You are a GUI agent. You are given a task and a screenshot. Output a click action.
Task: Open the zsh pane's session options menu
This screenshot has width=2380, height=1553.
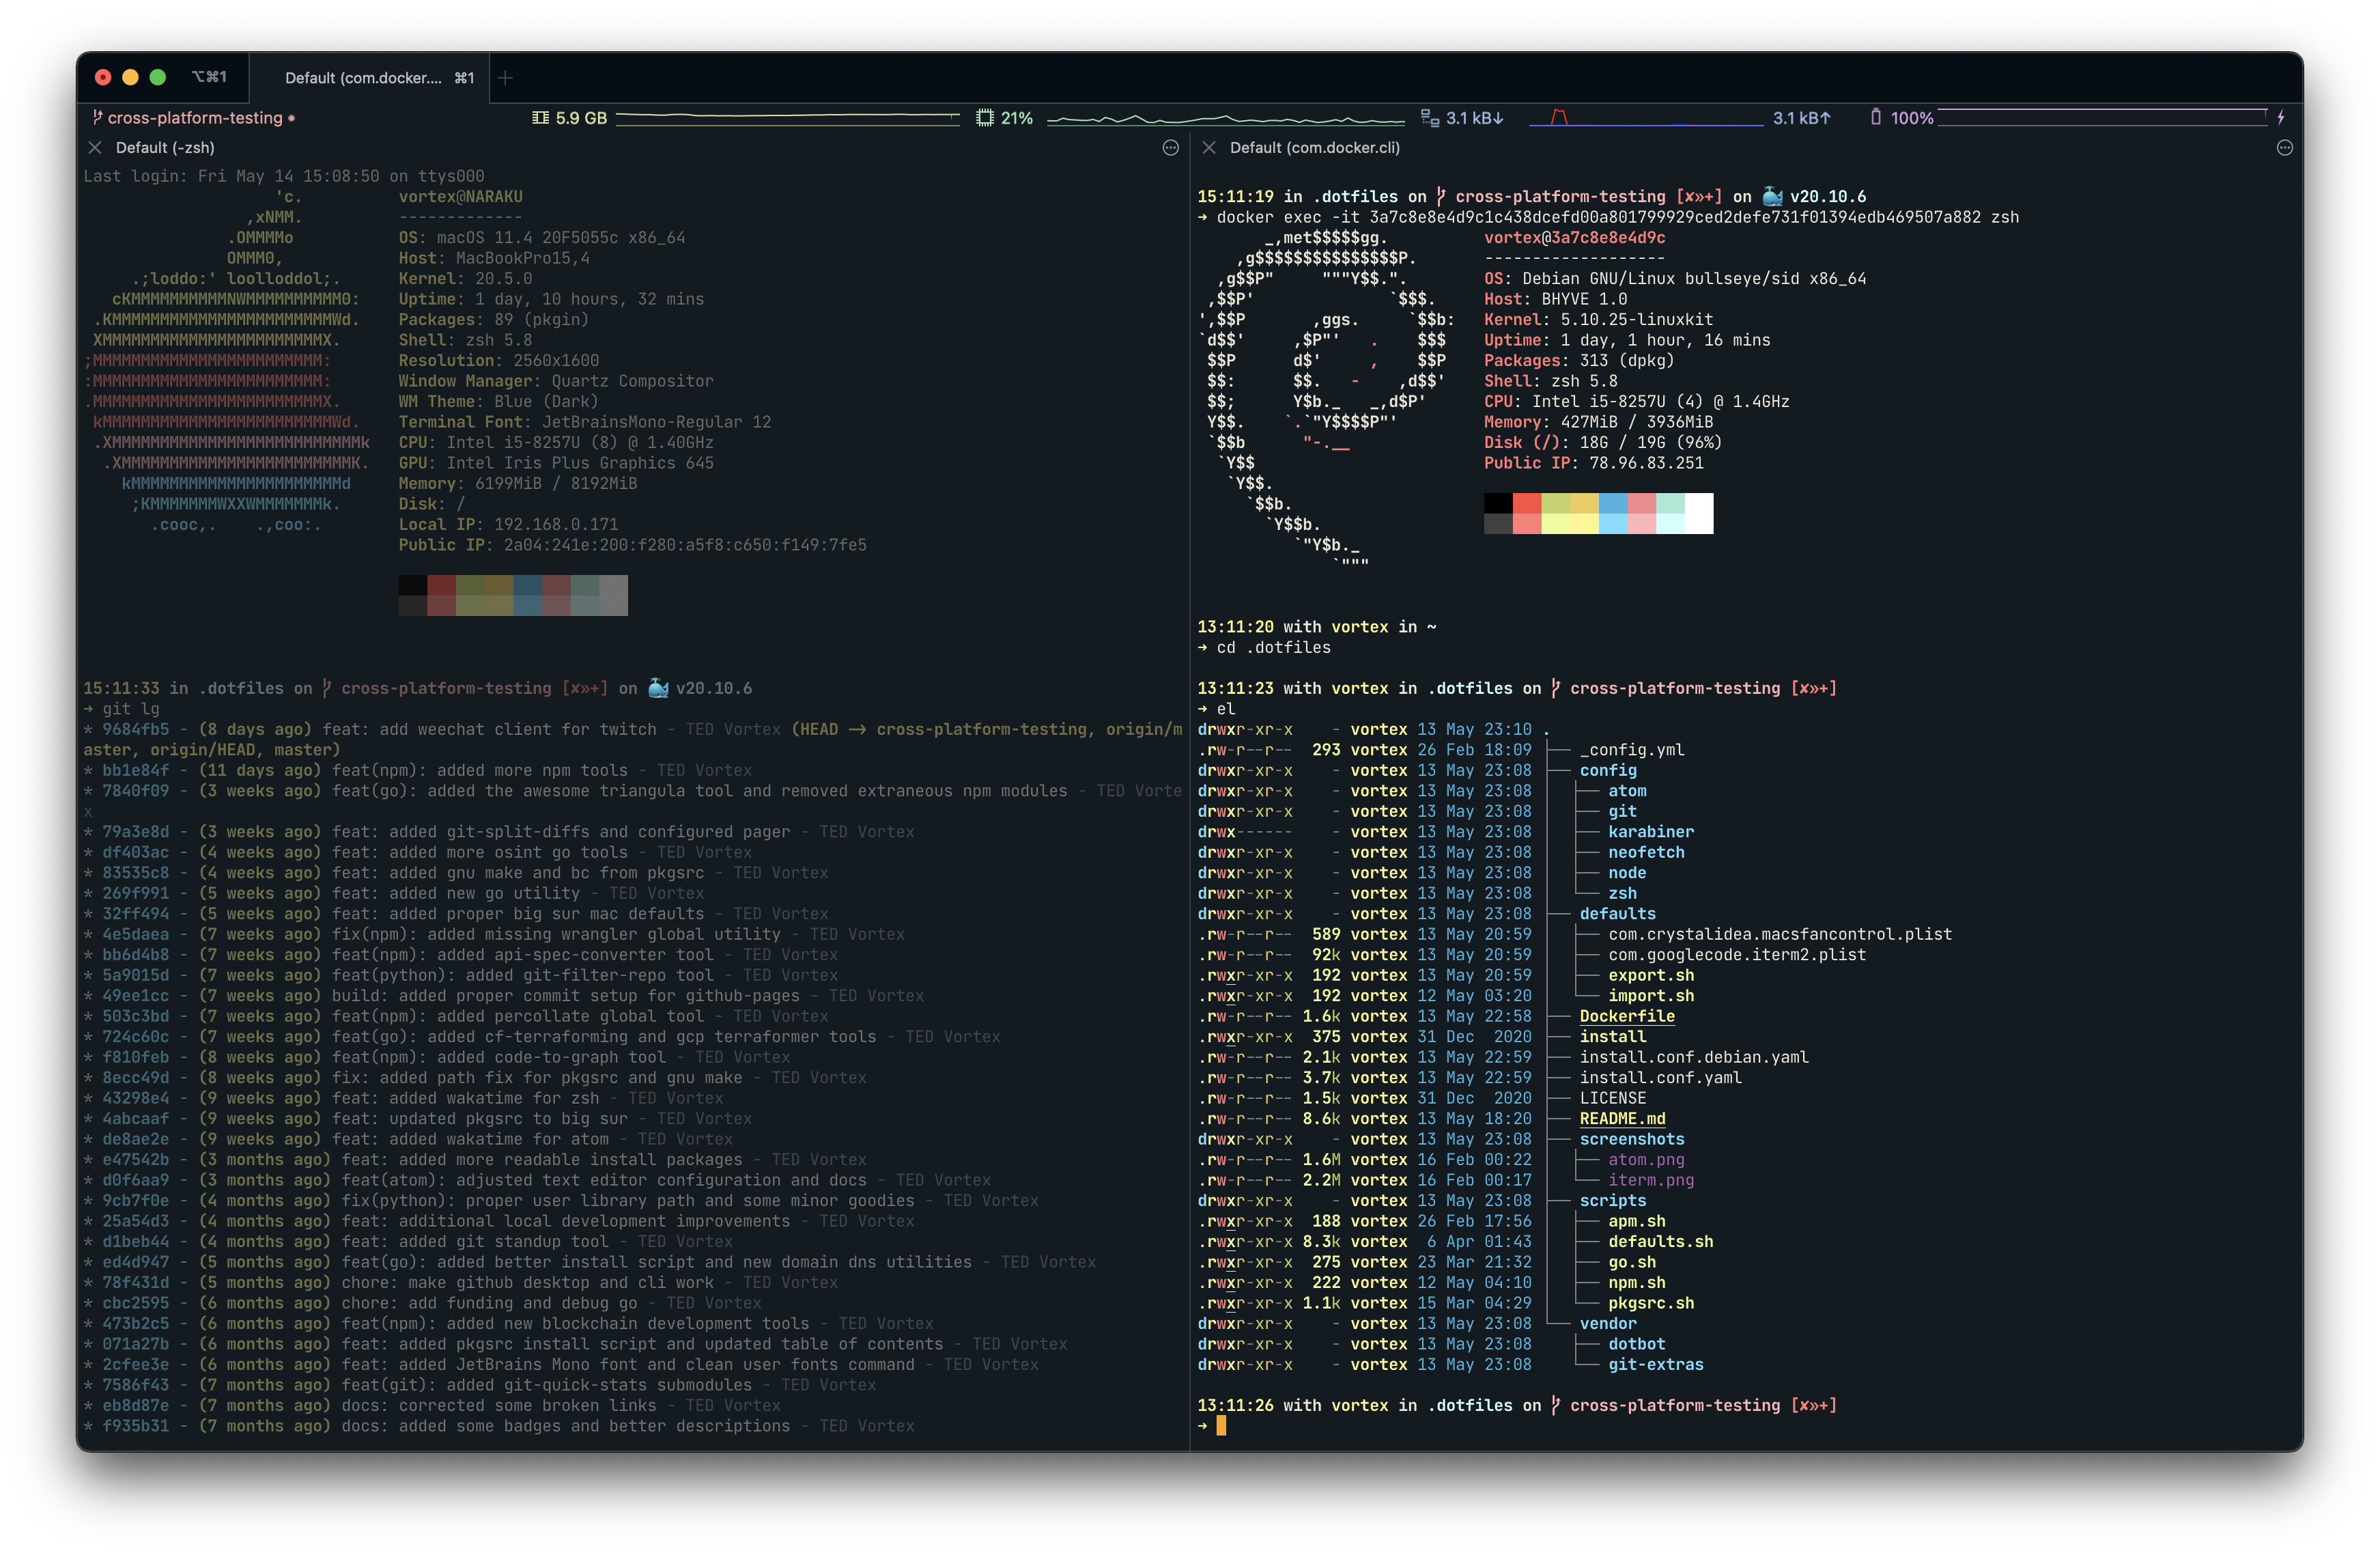pos(1172,148)
